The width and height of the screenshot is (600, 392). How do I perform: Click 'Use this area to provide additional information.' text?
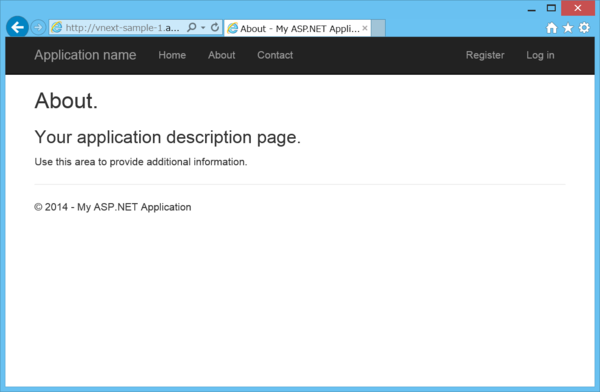tap(141, 162)
